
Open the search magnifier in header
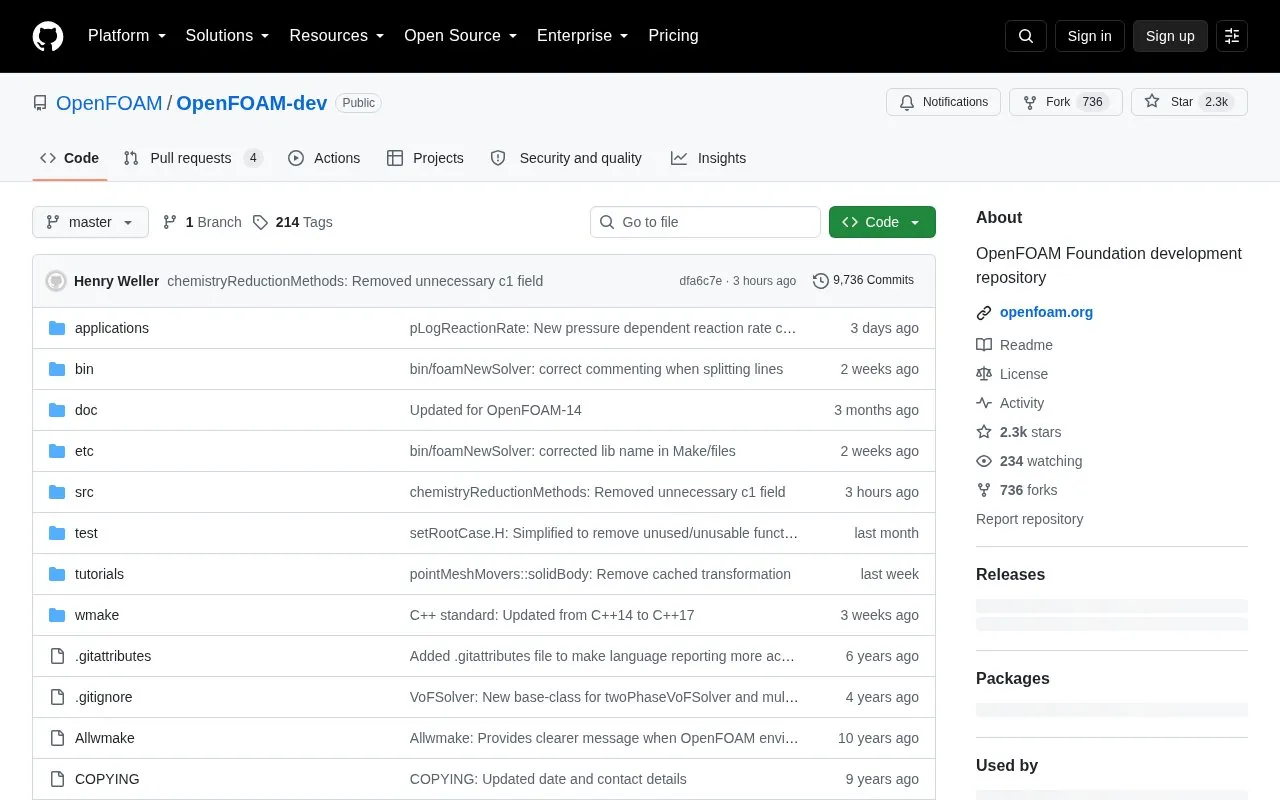1026,36
